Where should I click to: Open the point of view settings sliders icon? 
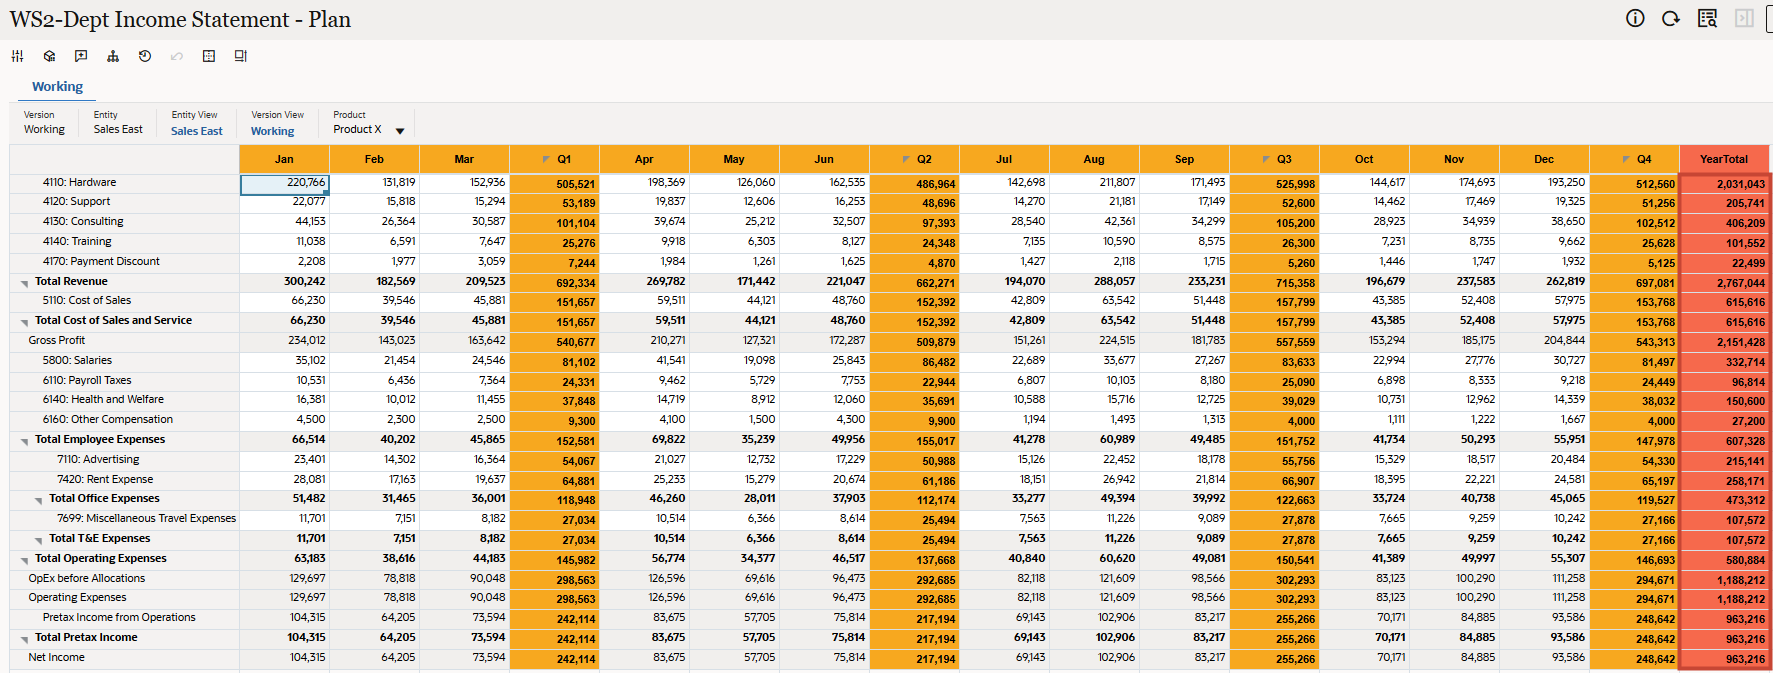click(17, 56)
